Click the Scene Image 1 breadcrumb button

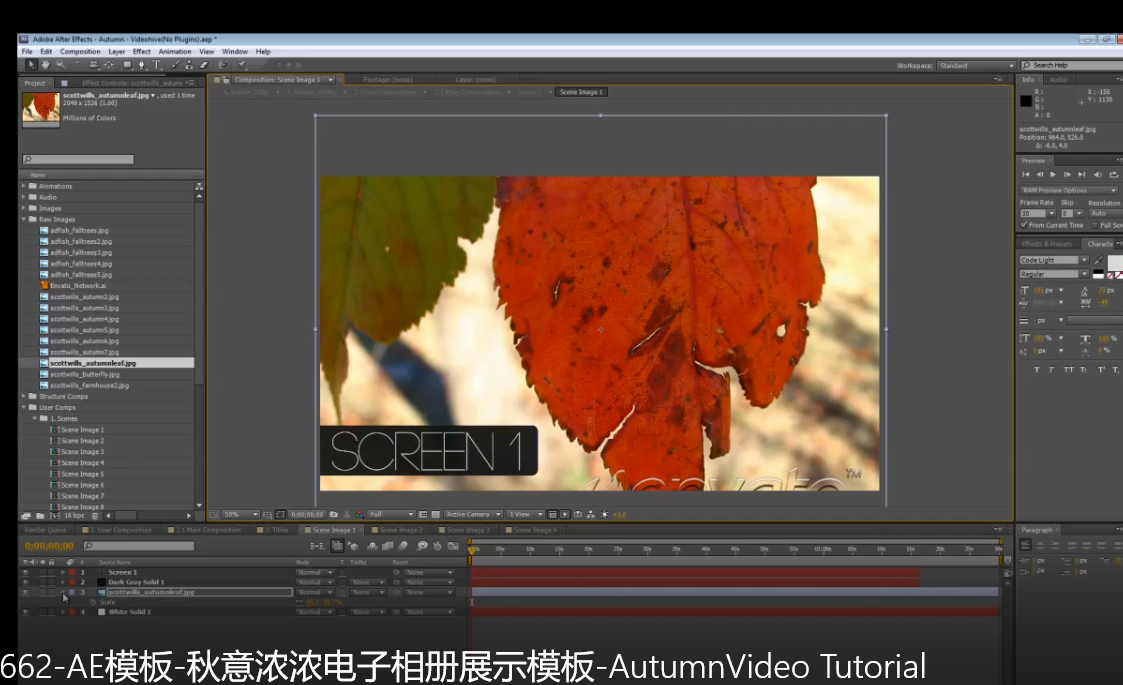581,92
